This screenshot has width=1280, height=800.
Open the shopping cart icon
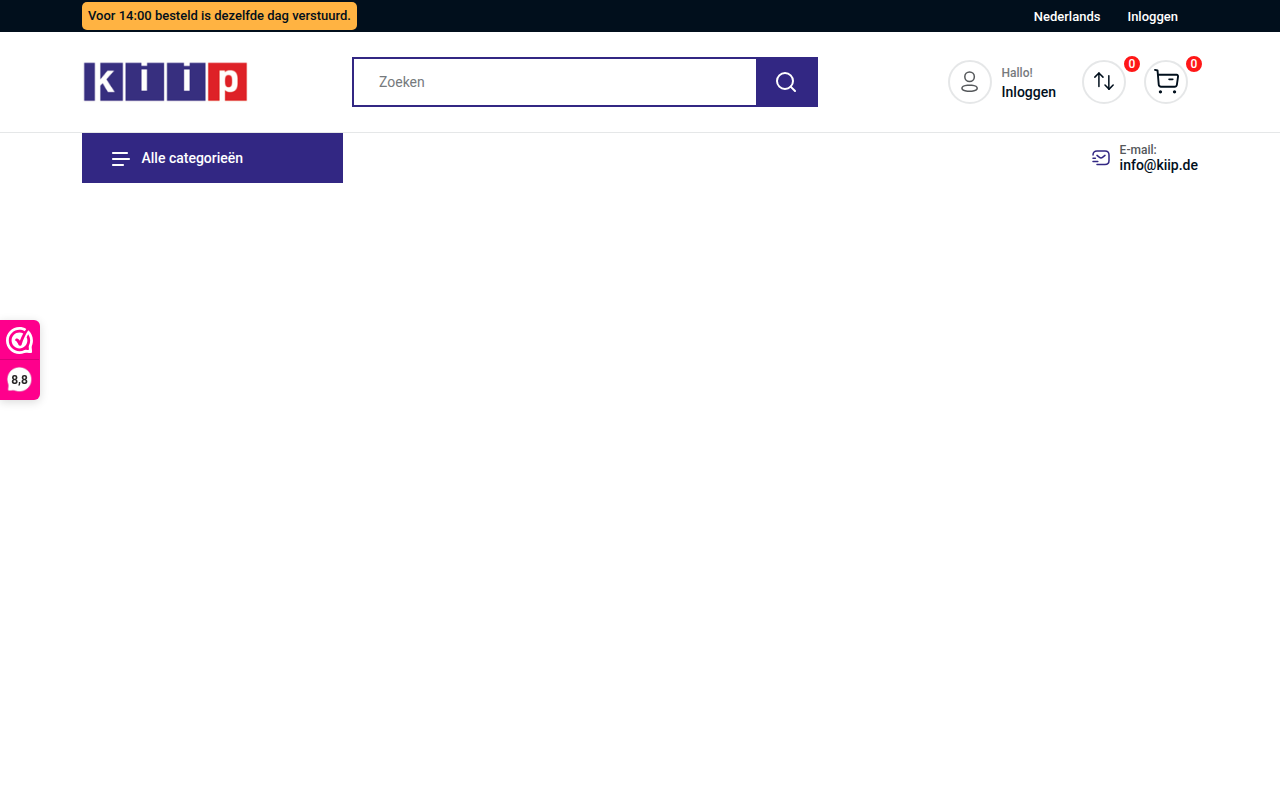1166,82
